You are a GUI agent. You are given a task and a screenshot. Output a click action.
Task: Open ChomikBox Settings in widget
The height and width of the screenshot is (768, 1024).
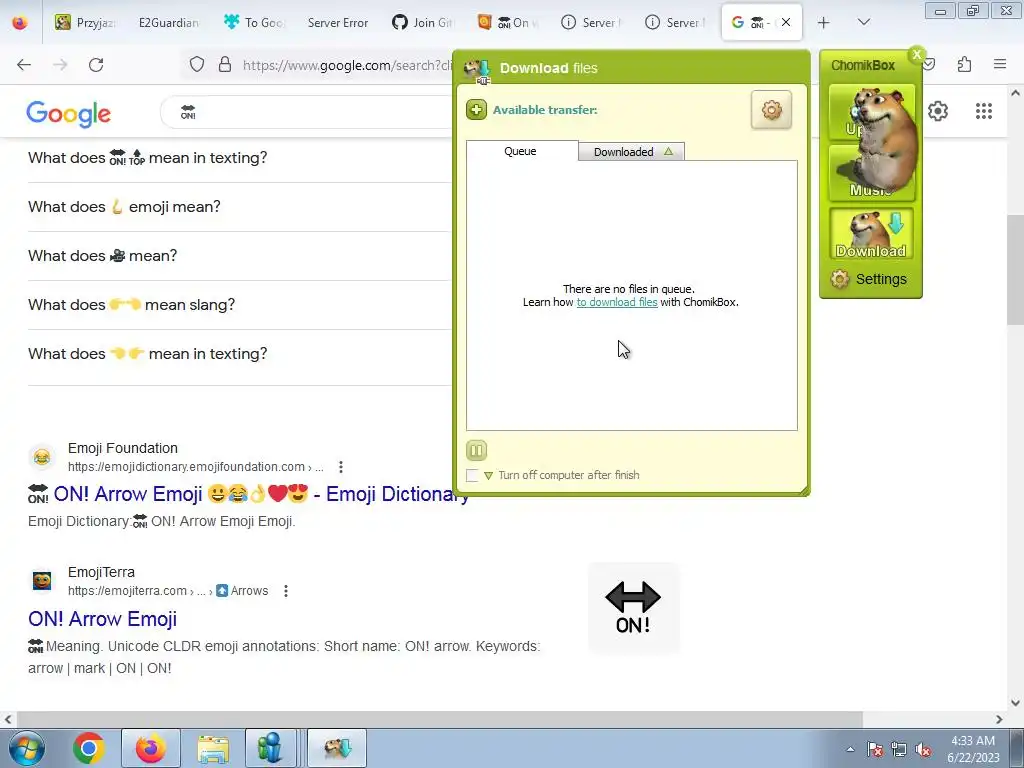[x=869, y=280]
